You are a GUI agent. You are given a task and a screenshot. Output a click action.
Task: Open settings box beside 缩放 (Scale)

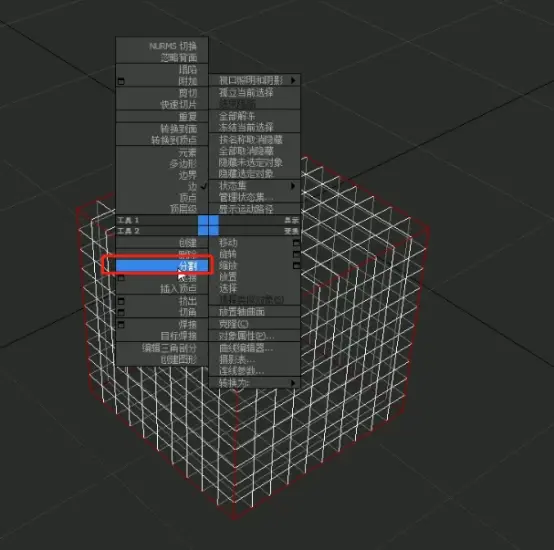296,265
